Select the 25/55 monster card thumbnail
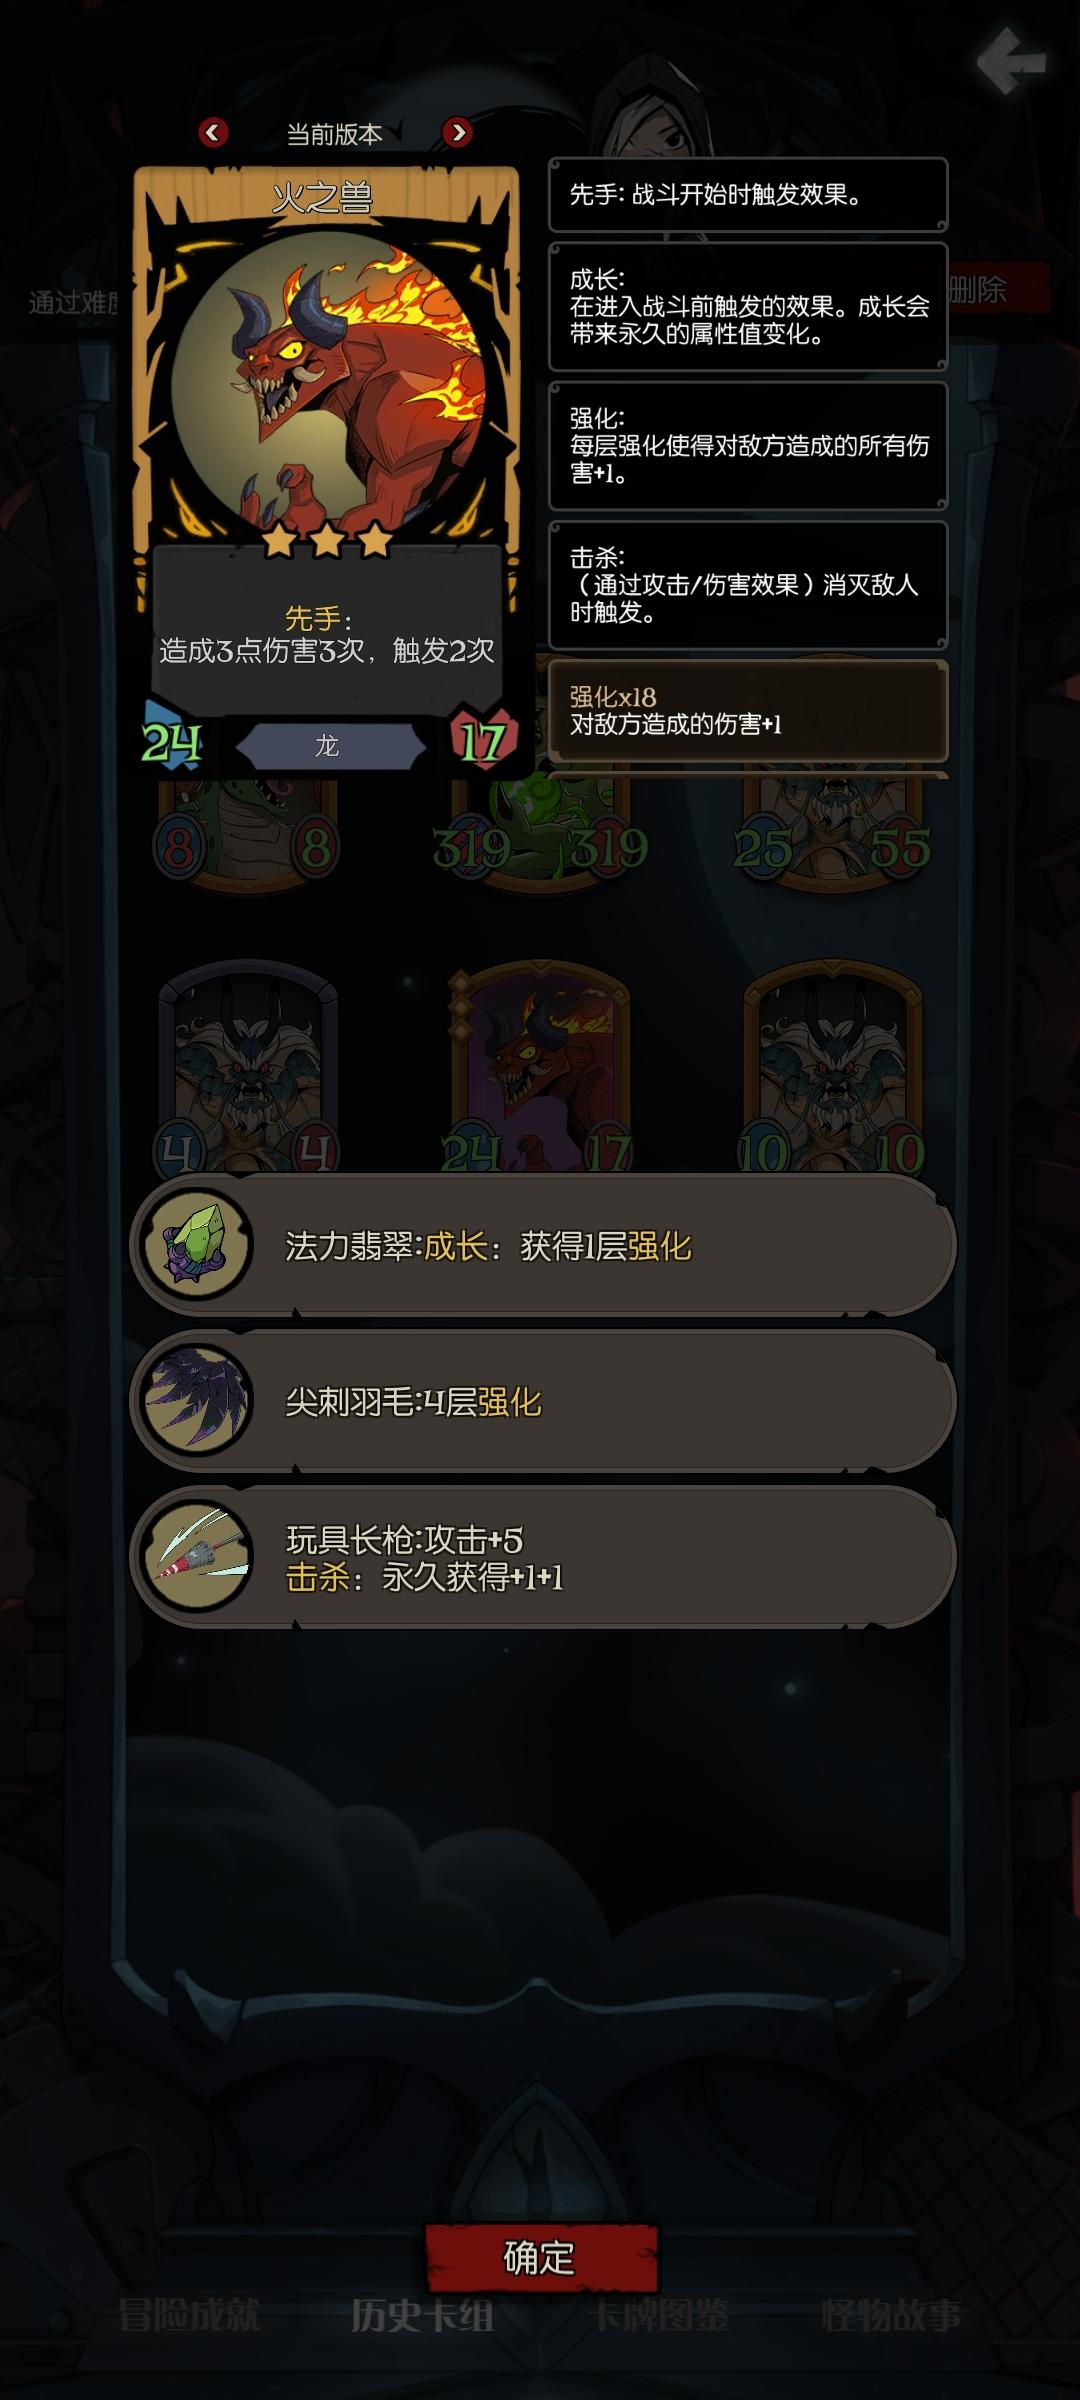Viewport: 1080px width, 2400px height. 832,832
